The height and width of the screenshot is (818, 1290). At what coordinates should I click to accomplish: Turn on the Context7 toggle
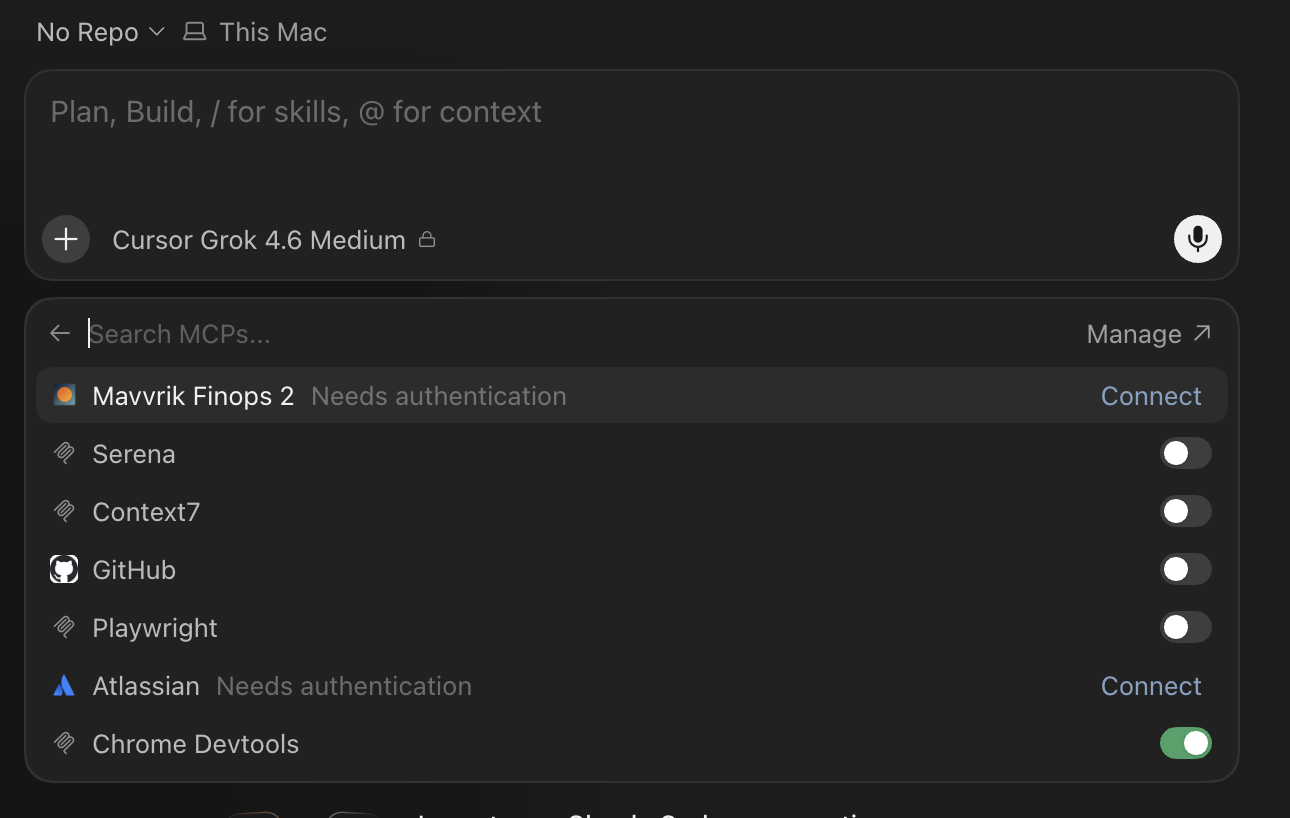[1186, 511]
